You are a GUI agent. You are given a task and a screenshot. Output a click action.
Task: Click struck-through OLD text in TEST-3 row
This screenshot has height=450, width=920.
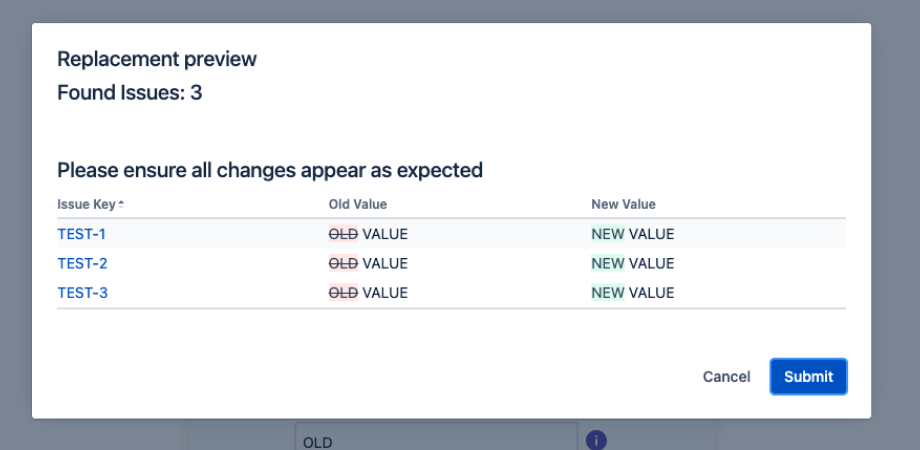click(x=343, y=293)
